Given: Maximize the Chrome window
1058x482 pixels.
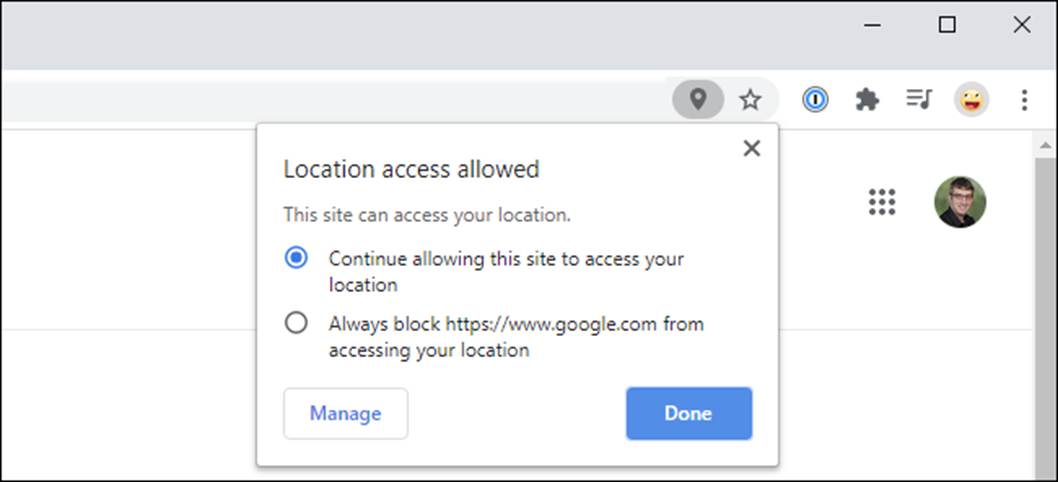Looking at the screenshot, I should click(947, 26).
